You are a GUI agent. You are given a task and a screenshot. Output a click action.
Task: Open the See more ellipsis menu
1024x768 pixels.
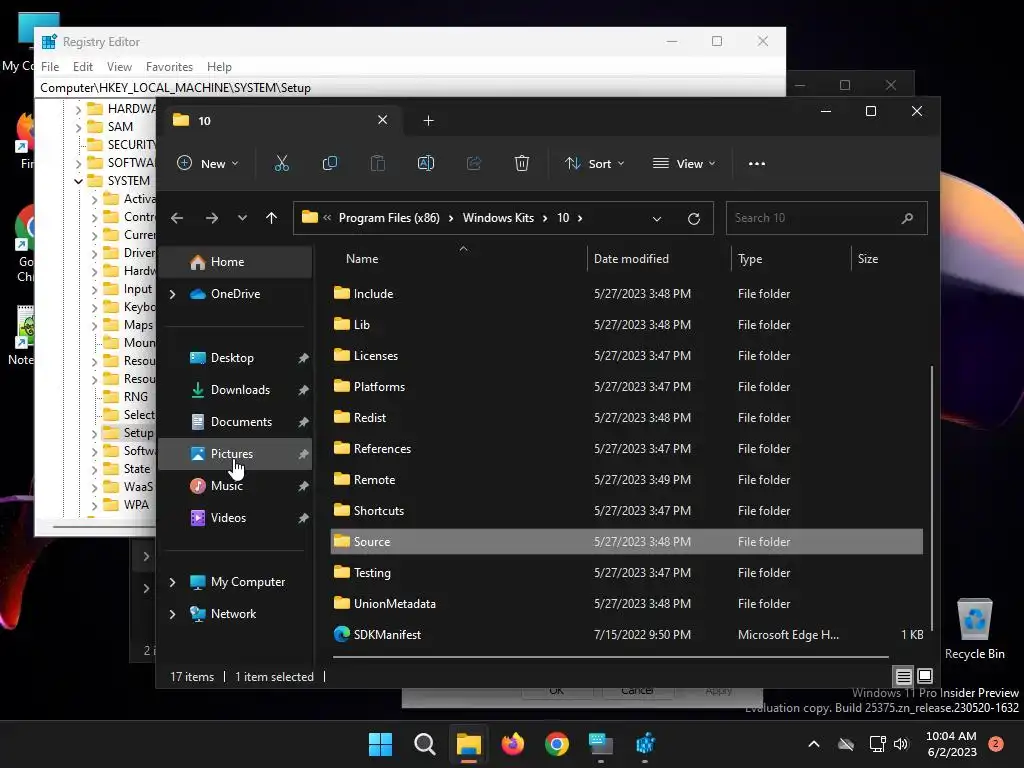point(756,164)
